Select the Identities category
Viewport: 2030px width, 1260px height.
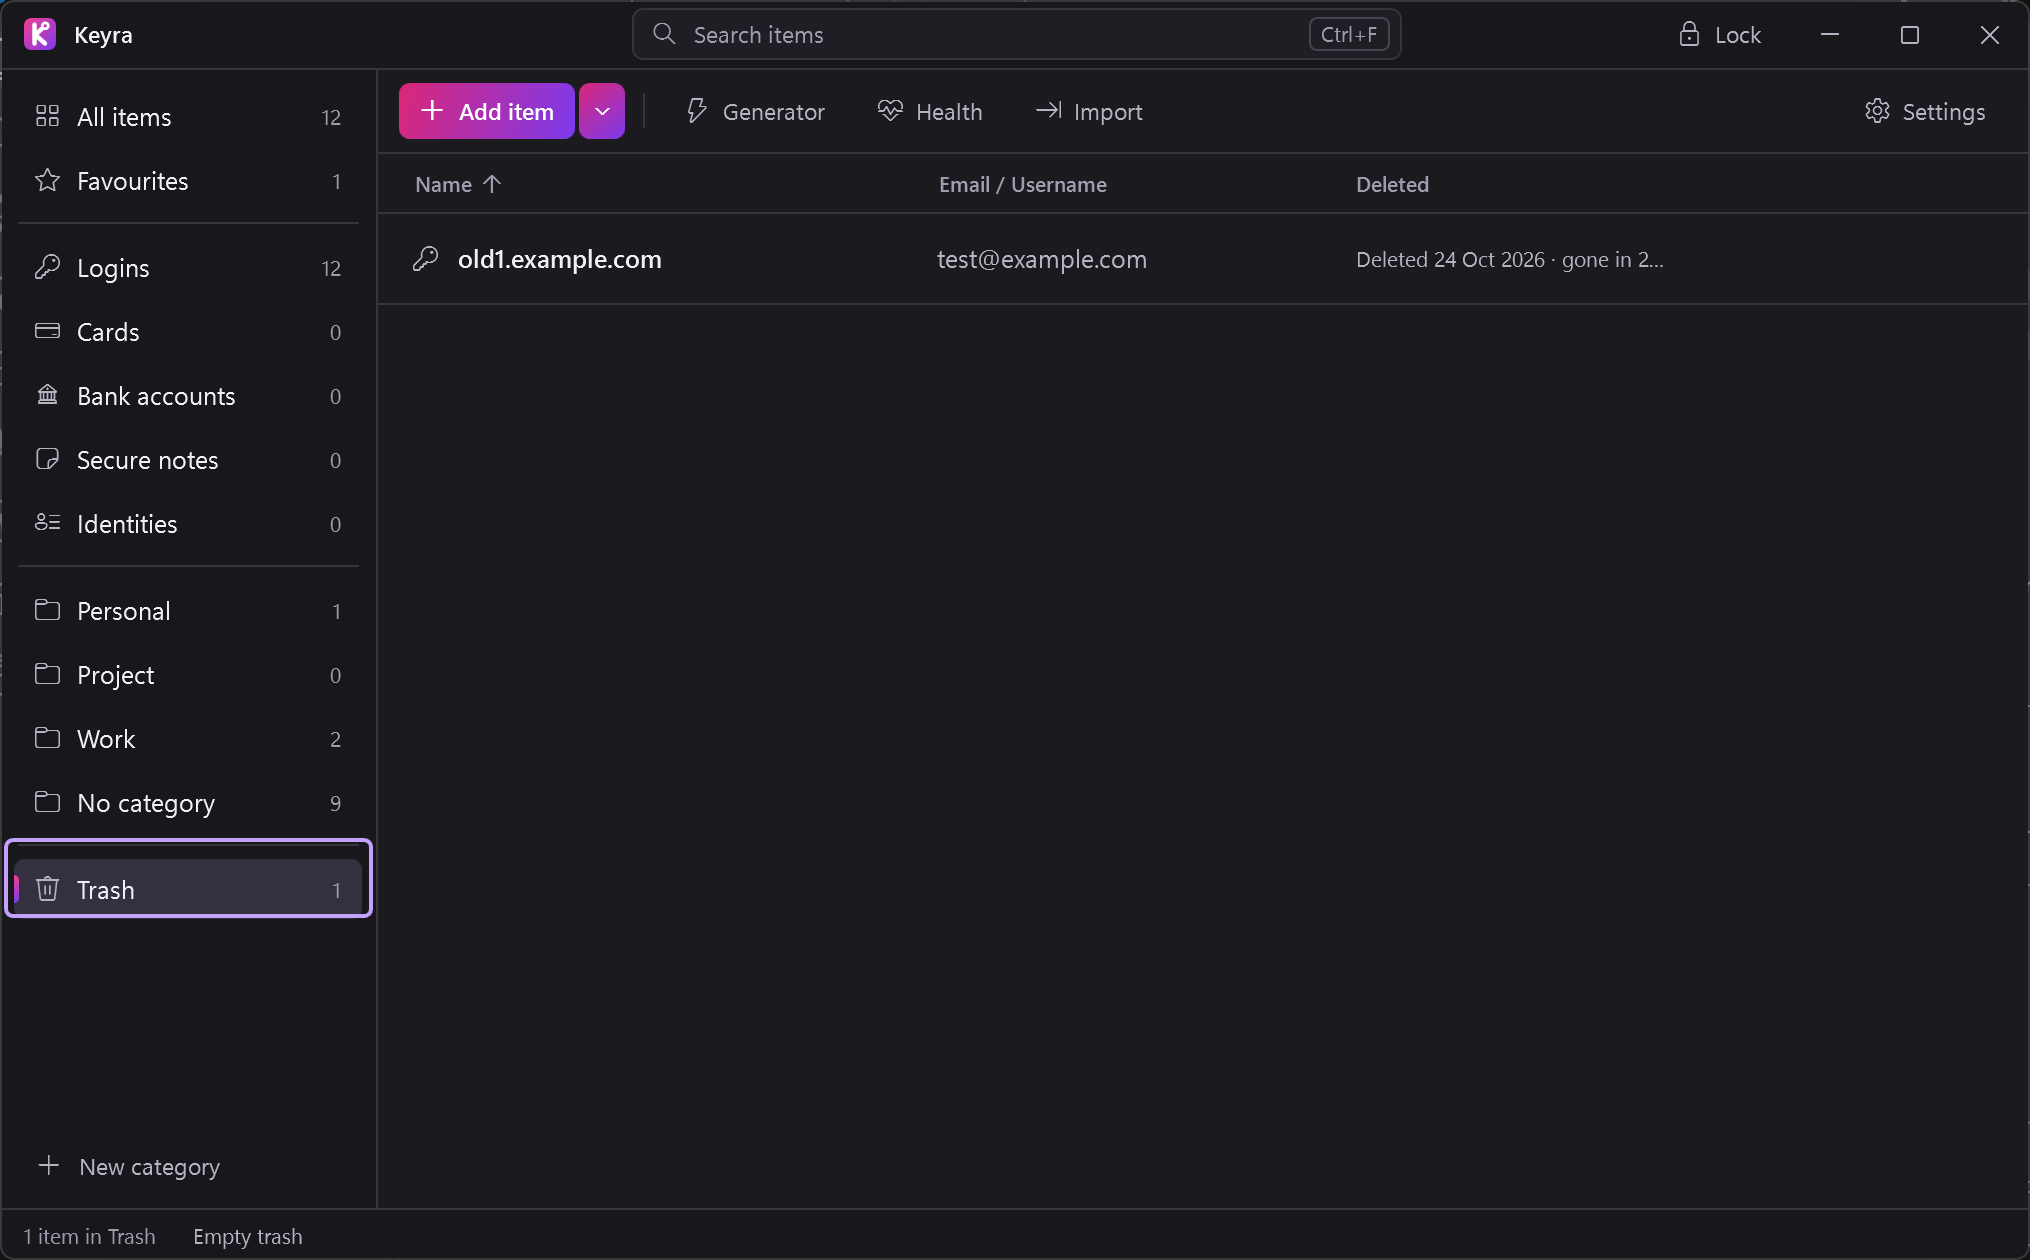tap(188, 524)
